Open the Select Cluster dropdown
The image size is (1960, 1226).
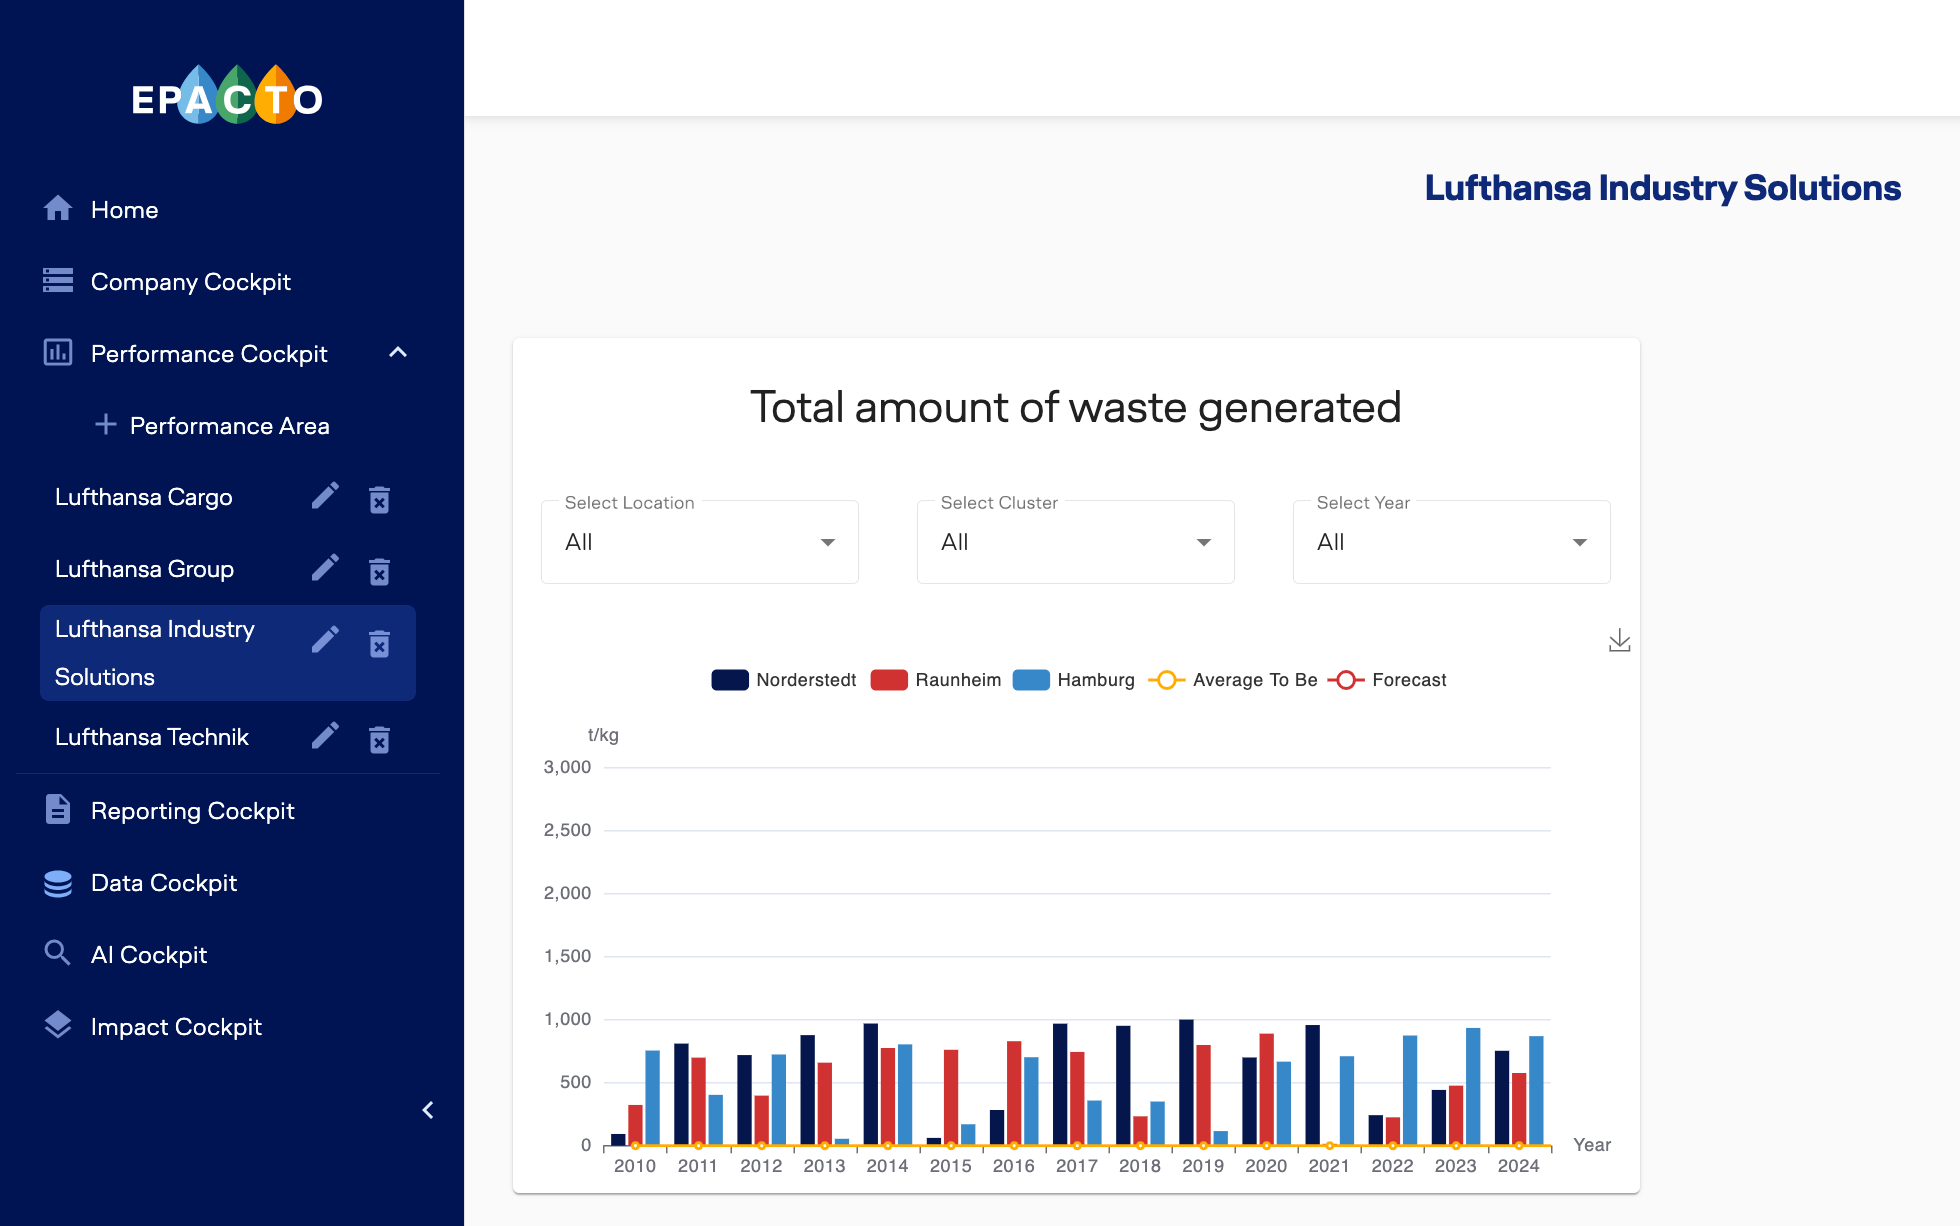pyautogui.click(x=1075, y=542)
